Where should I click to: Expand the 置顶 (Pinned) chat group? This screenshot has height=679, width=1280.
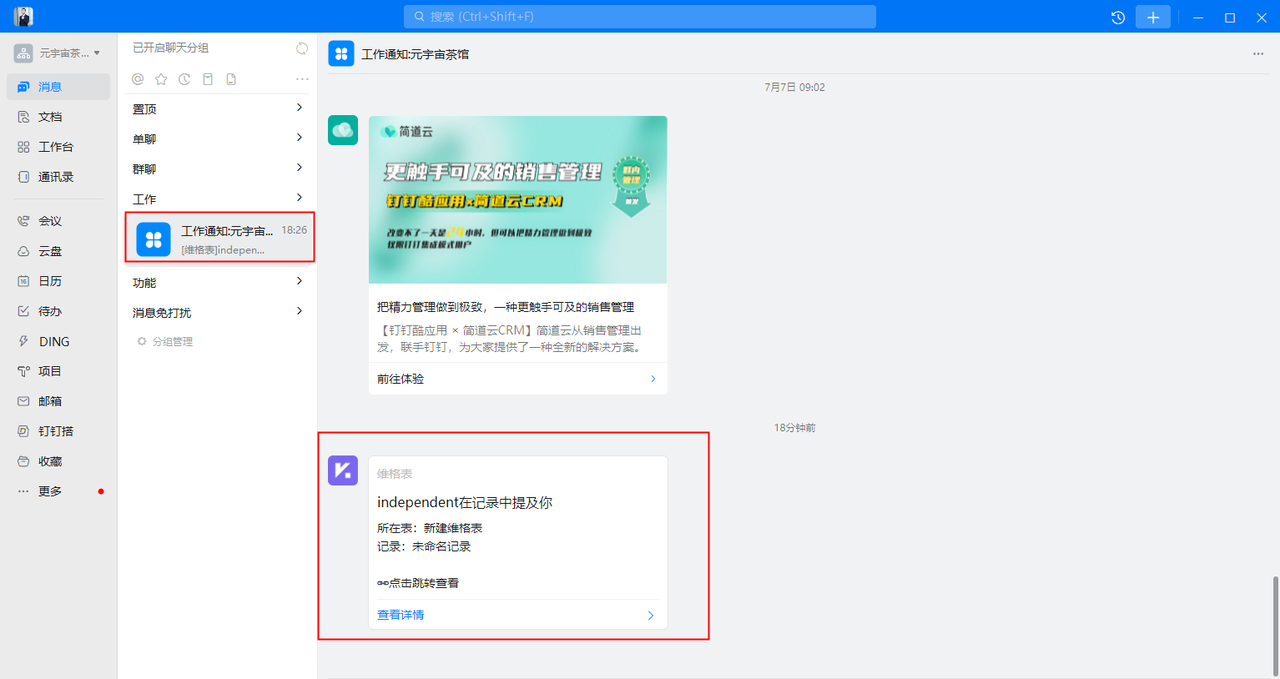pyautogui.click(x=217, y=109)
